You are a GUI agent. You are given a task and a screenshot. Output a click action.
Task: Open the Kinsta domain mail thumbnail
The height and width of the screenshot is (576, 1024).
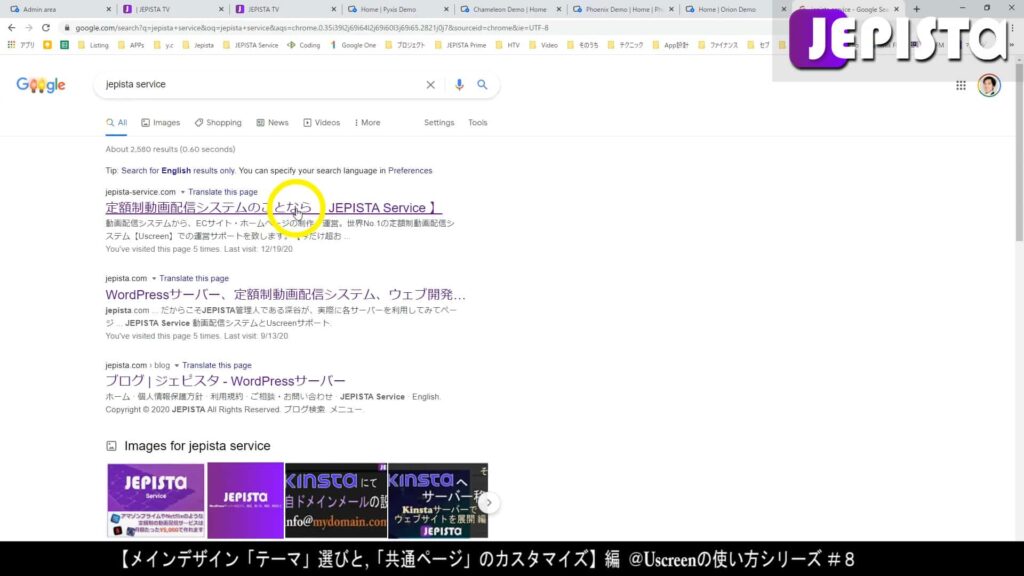pos(336,500)
